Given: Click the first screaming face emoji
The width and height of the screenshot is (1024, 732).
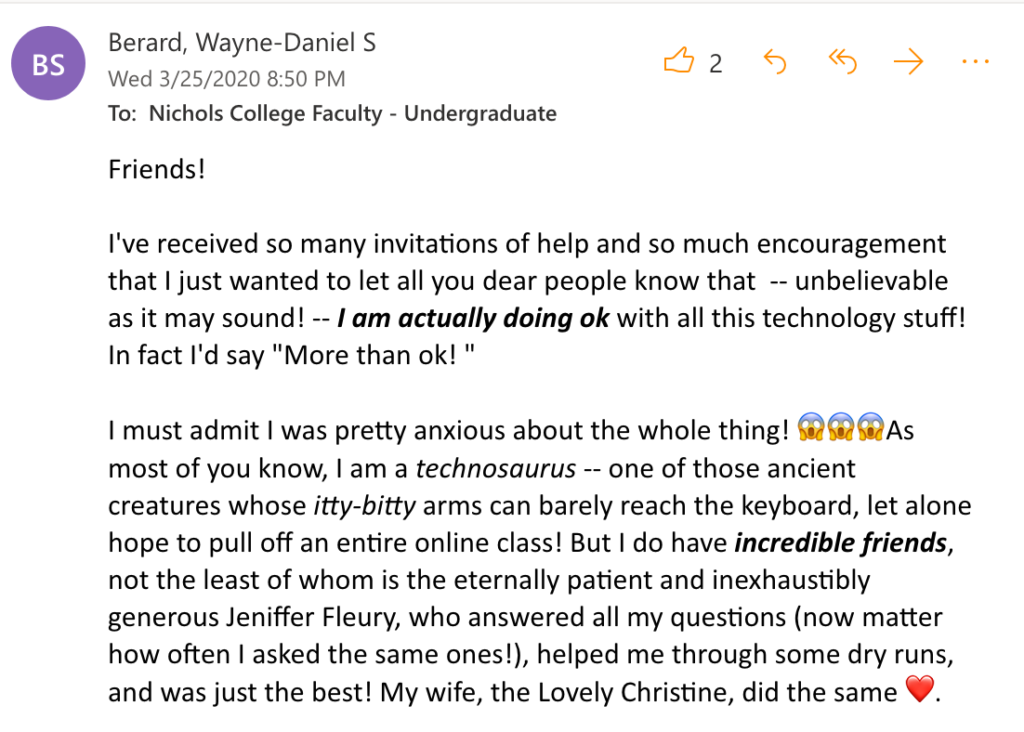Looking at the screenshot, I should 811,431.
